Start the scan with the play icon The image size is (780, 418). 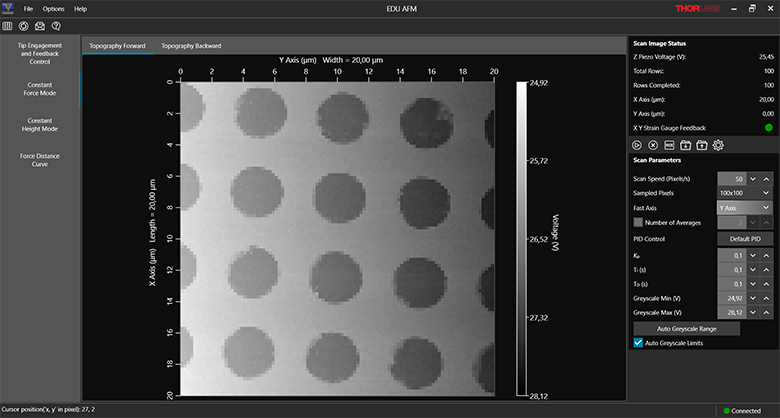click(x=636, y=145)
